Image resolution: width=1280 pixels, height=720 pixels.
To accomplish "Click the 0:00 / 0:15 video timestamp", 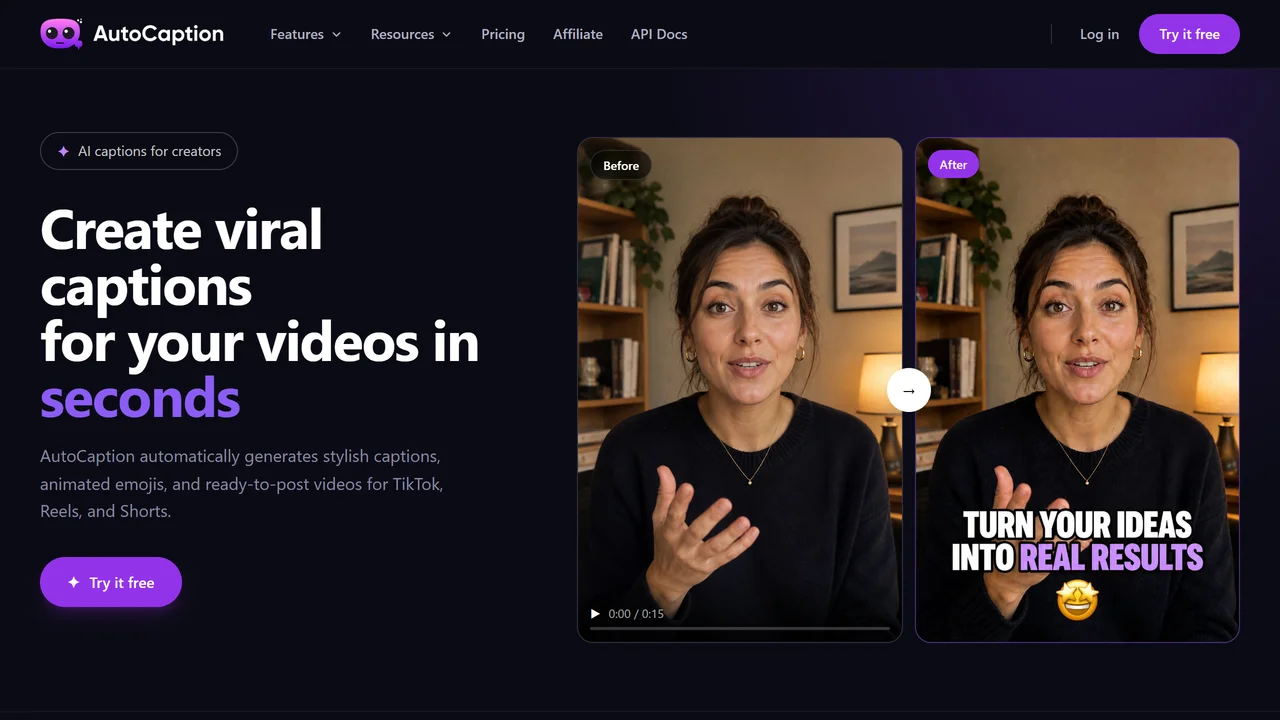I will (x=636, y=613).
